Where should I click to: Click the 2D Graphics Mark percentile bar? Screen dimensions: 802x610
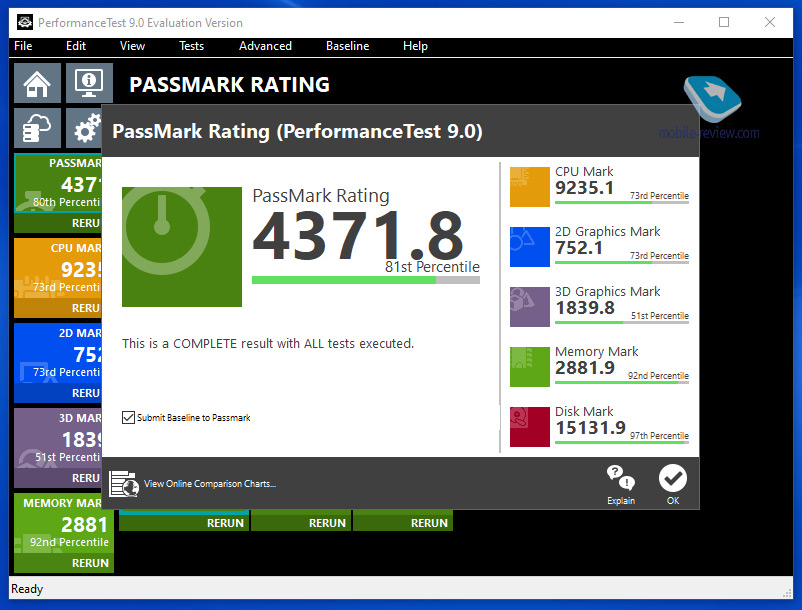[x=621, y=262]
